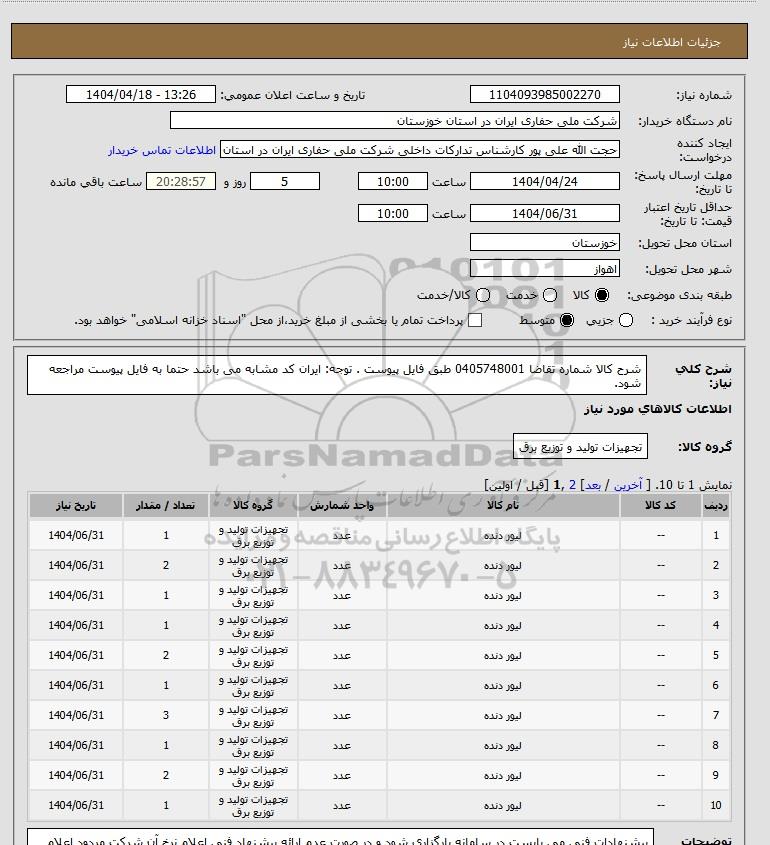Screen dimensions: 770x845
Task: Click the تاریخ نیاز column header
Action: coord(75,505)
